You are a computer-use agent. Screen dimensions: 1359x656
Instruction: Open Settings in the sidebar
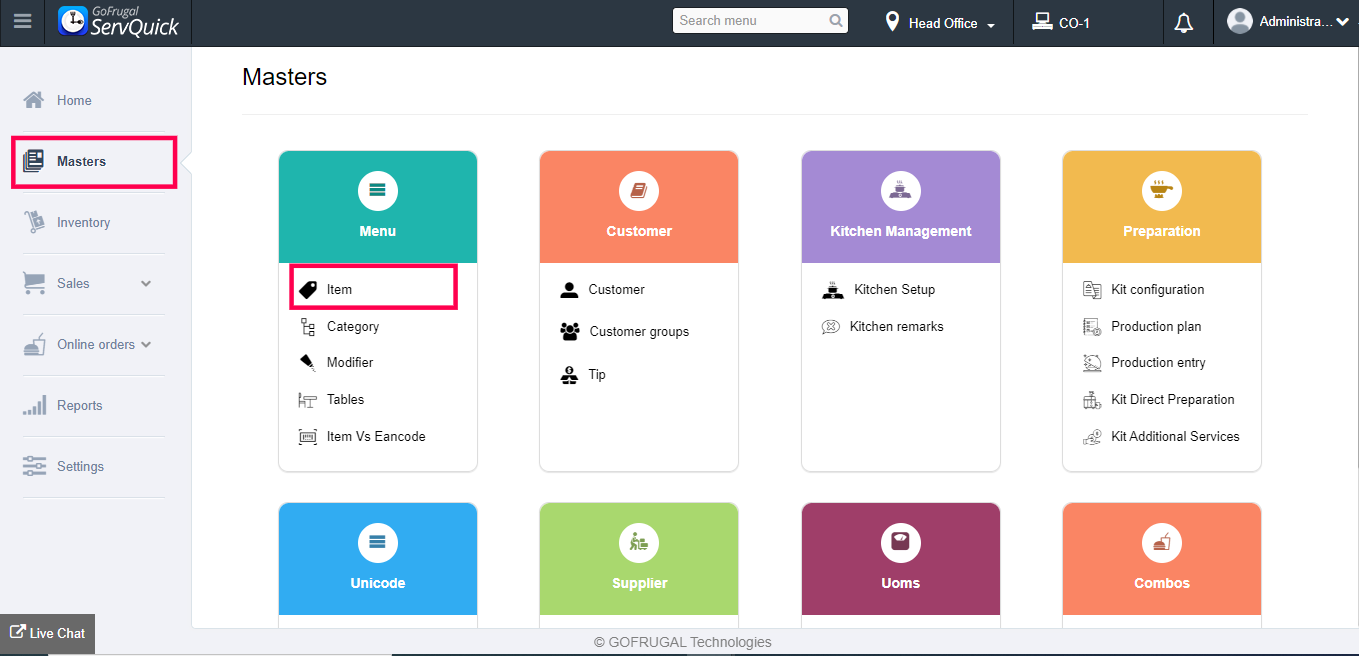(x=80, y=466)
